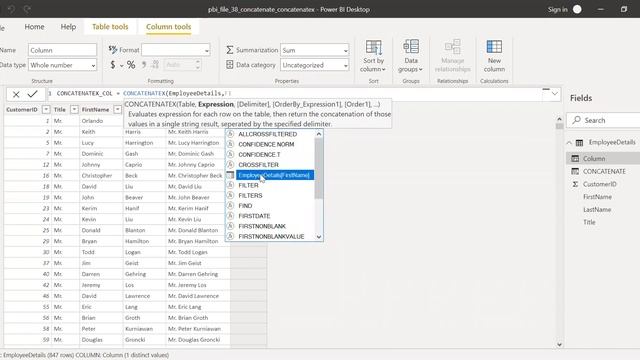Select FILTERS in the autocomplete list
The image size is (640, 360).
point(250,196)
